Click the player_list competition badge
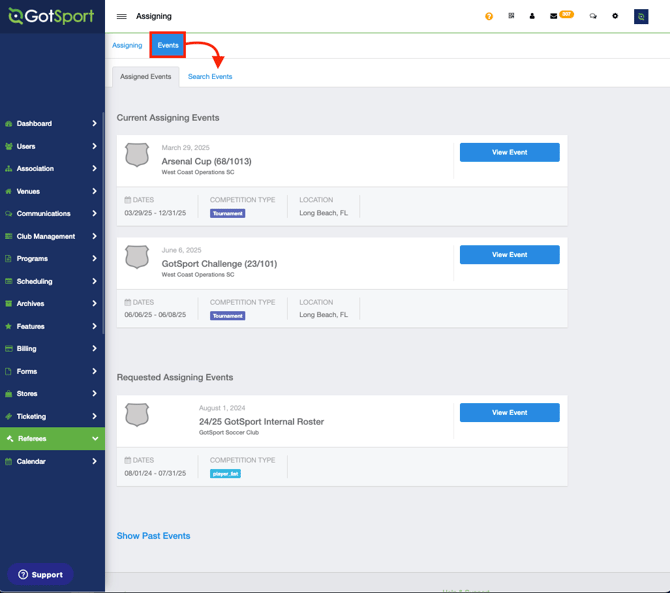Viewport: 670px width, 593px height. pyautogui.click(x=225, y=474)
